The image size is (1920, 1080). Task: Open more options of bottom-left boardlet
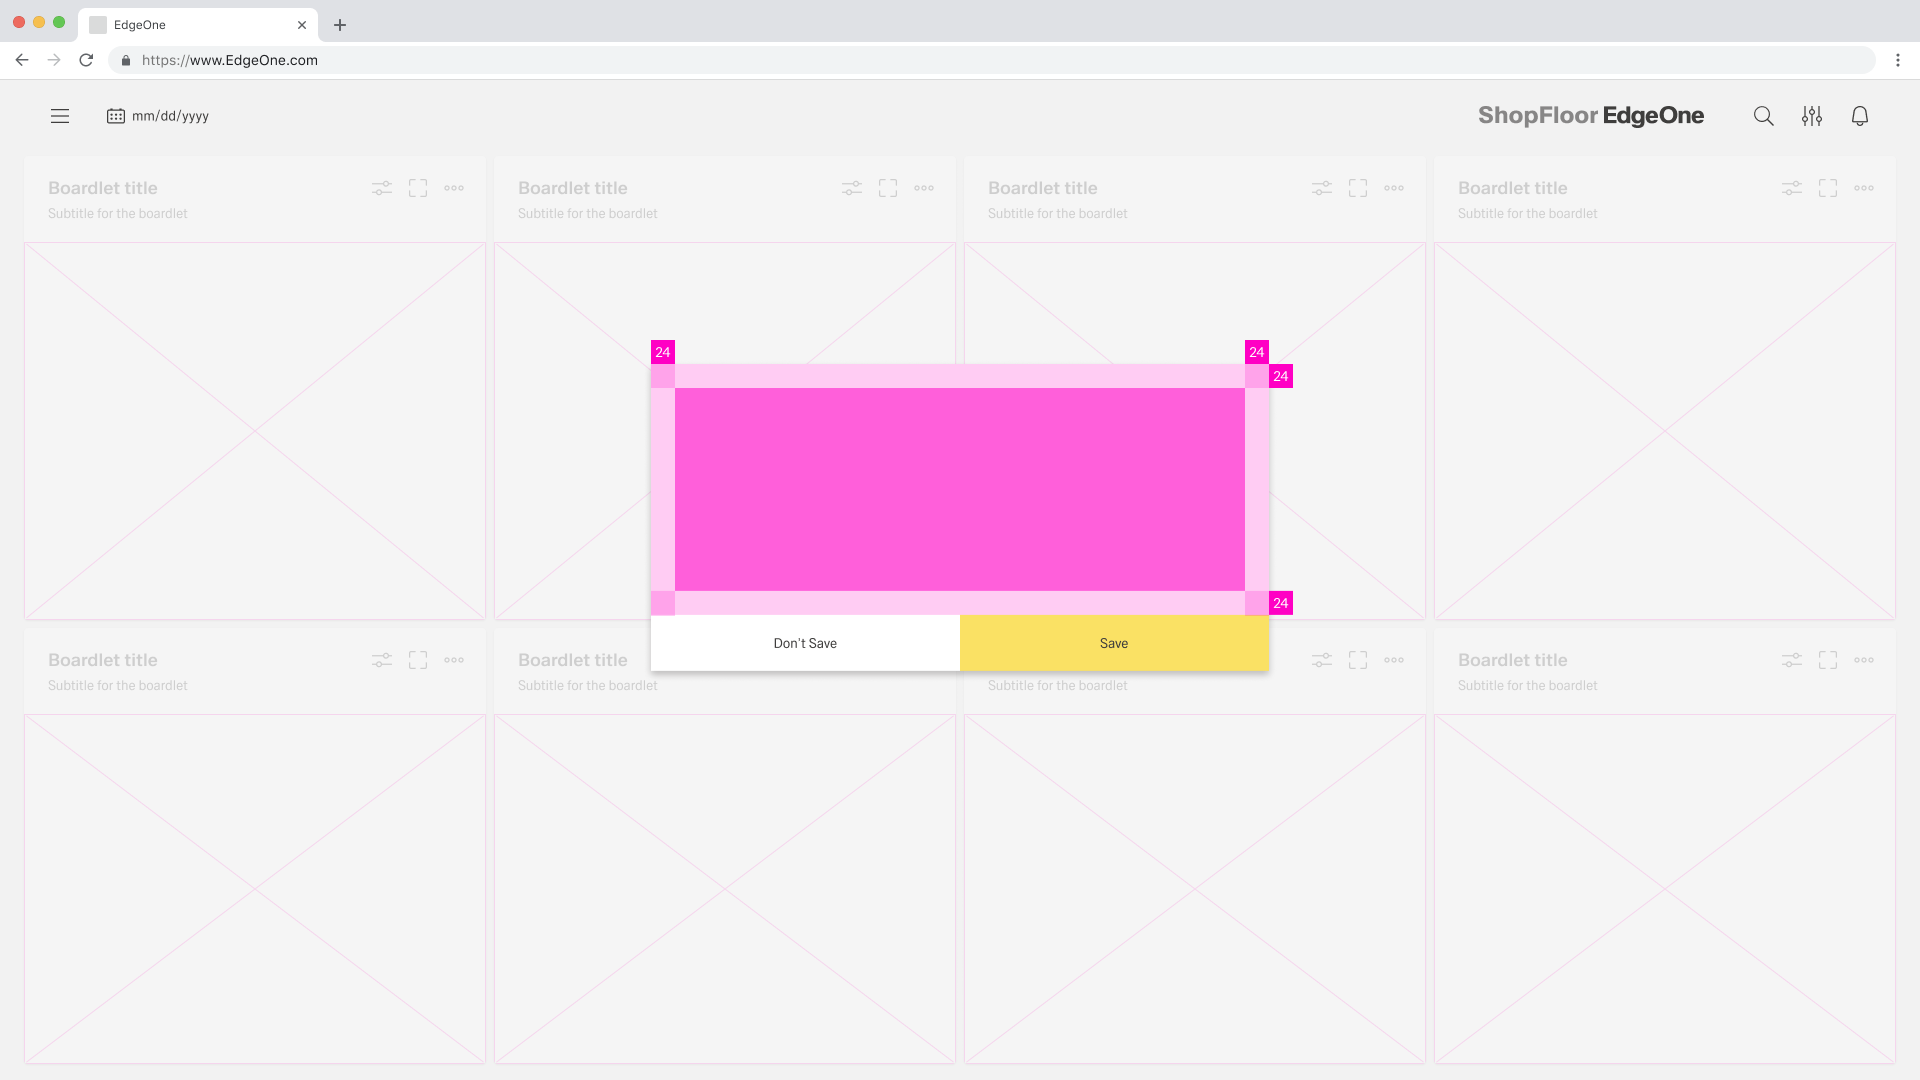(x=454, y=660)
